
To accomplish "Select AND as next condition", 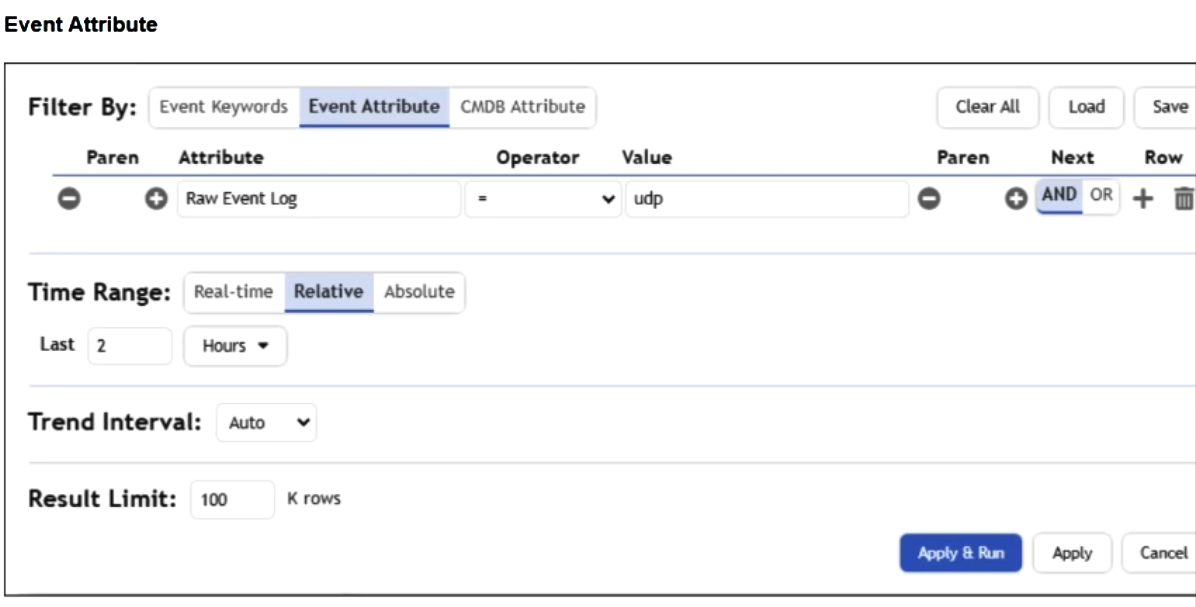I will point(1059,196).
